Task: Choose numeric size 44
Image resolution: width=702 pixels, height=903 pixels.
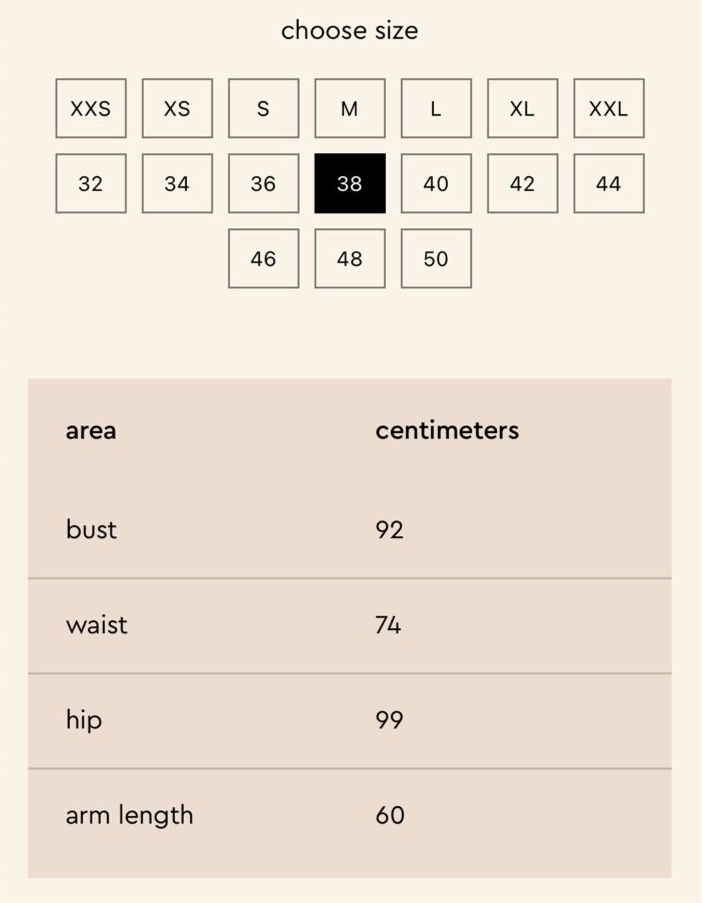Action: (x=608, y=183)
